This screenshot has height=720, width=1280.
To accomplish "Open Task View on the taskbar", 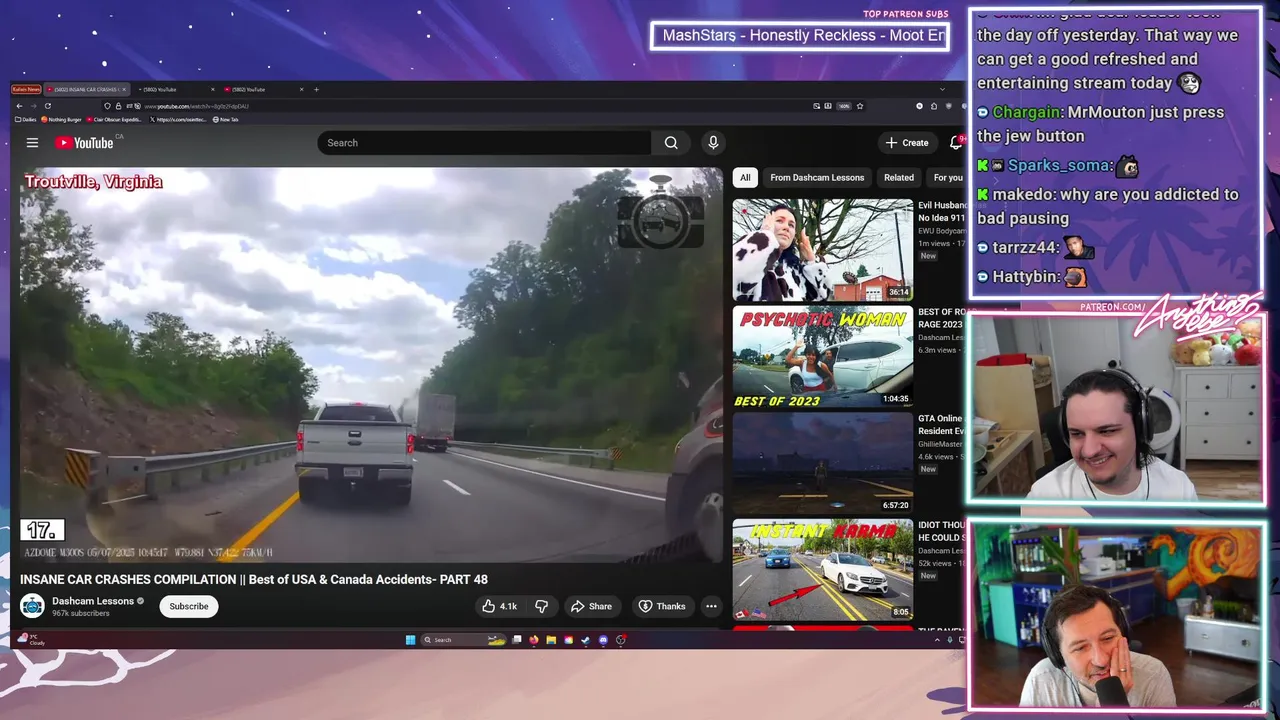I will (517, 640).
